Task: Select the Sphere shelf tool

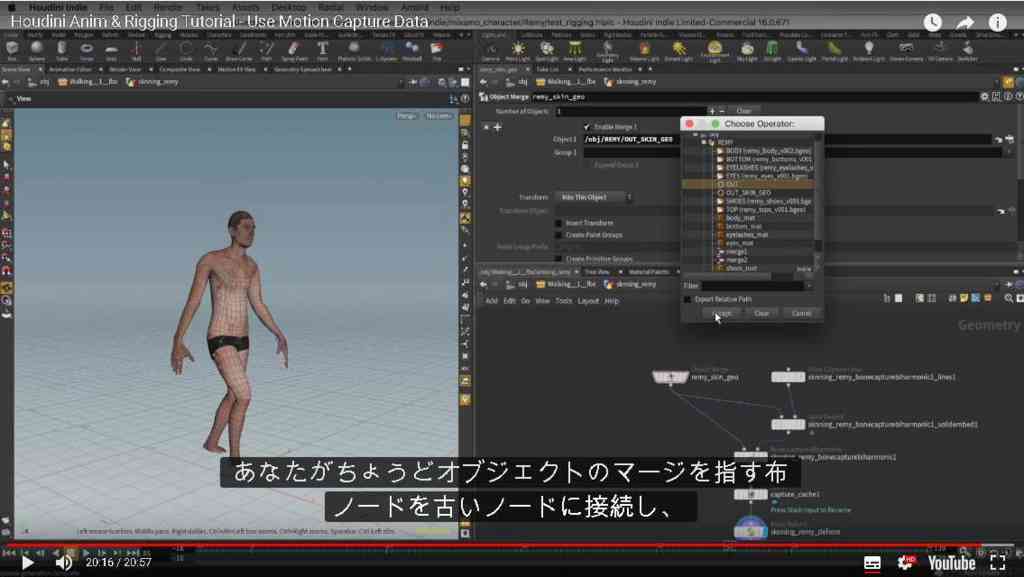Action: 37,50
